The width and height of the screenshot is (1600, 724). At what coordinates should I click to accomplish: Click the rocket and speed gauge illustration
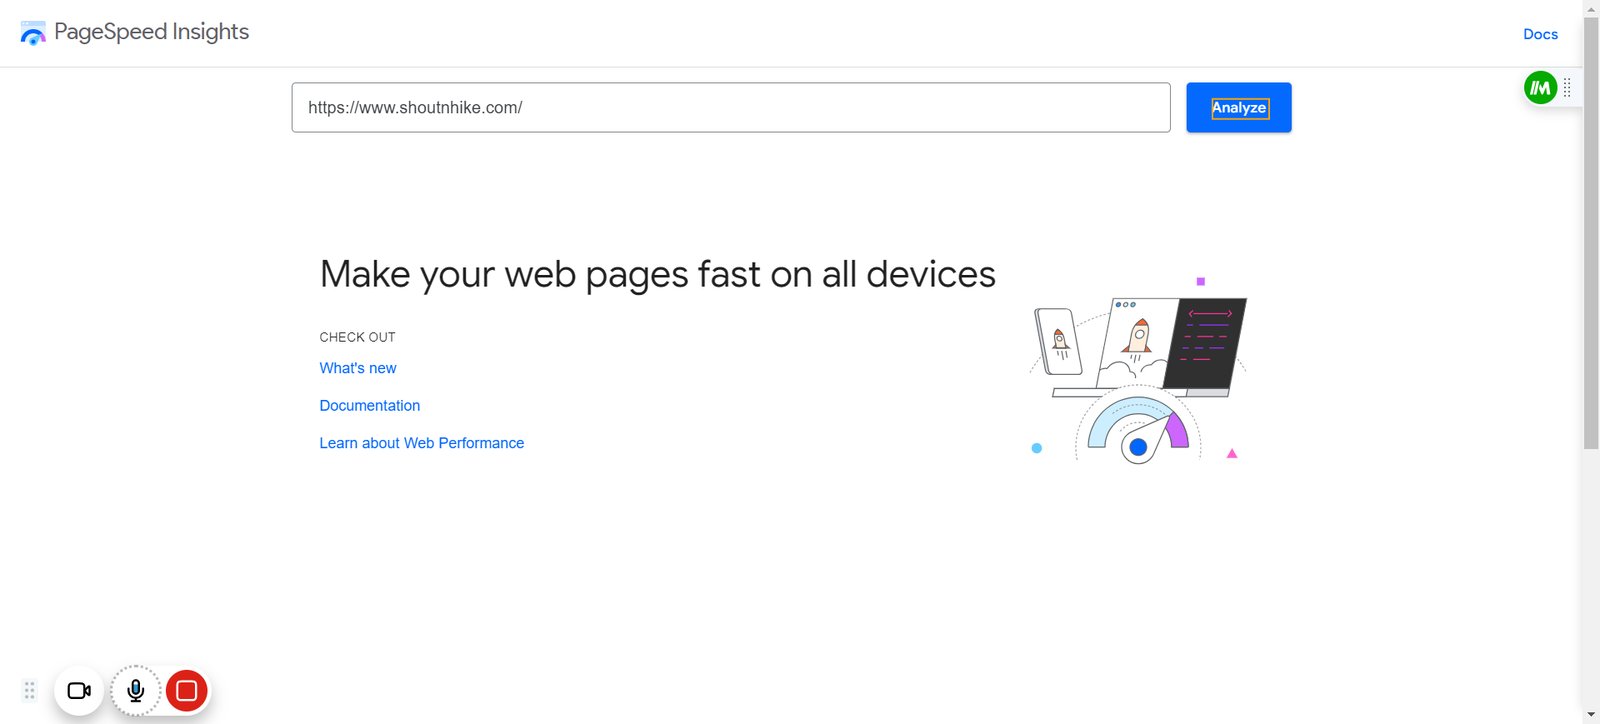point(1139,369)
